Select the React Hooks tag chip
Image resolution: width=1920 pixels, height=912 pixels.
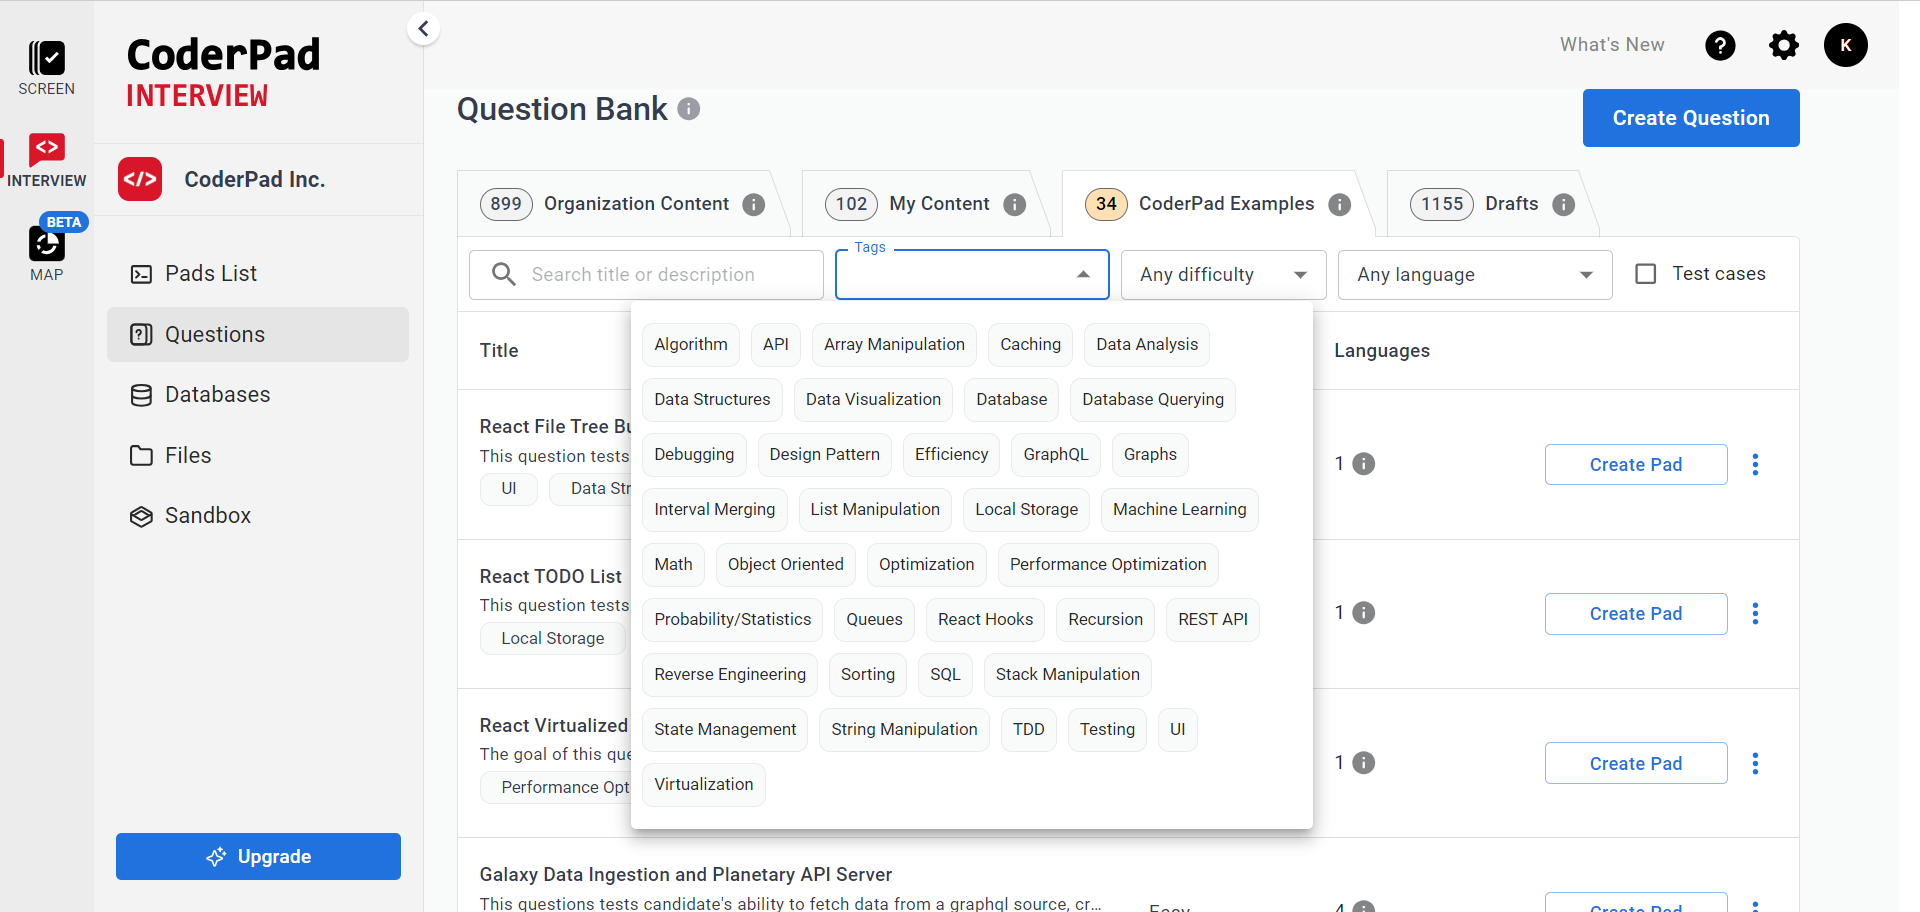click(984, 620)
